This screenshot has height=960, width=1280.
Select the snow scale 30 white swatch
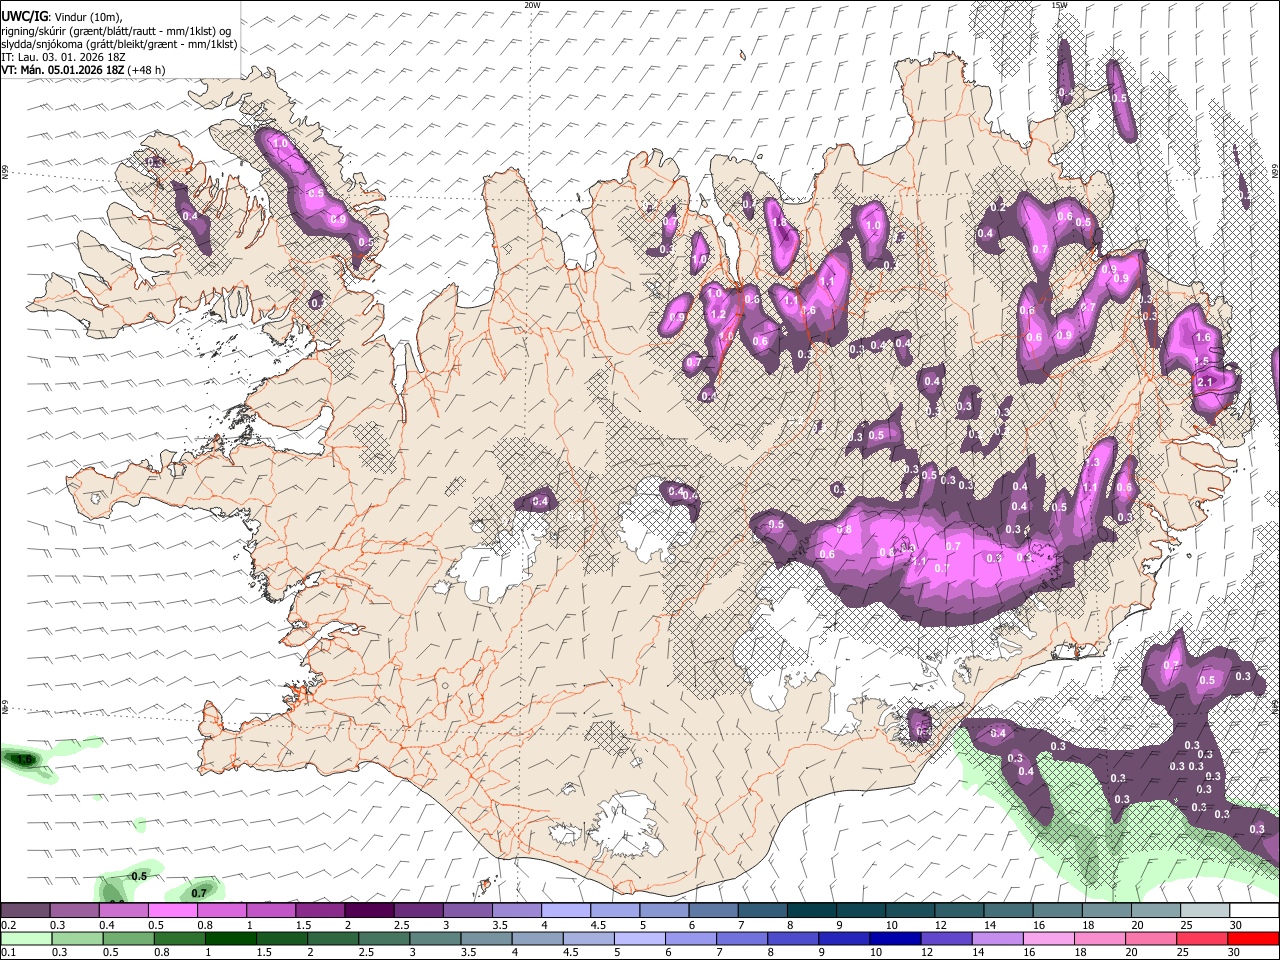coord(1253,911)
